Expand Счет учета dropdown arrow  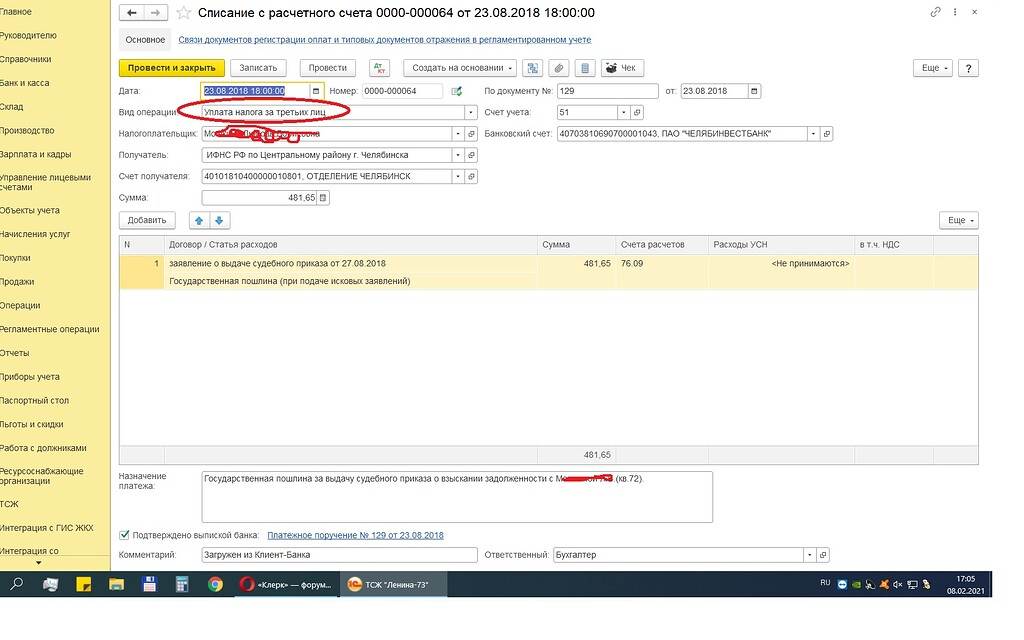pyautogui.click(x=624, y=112)
